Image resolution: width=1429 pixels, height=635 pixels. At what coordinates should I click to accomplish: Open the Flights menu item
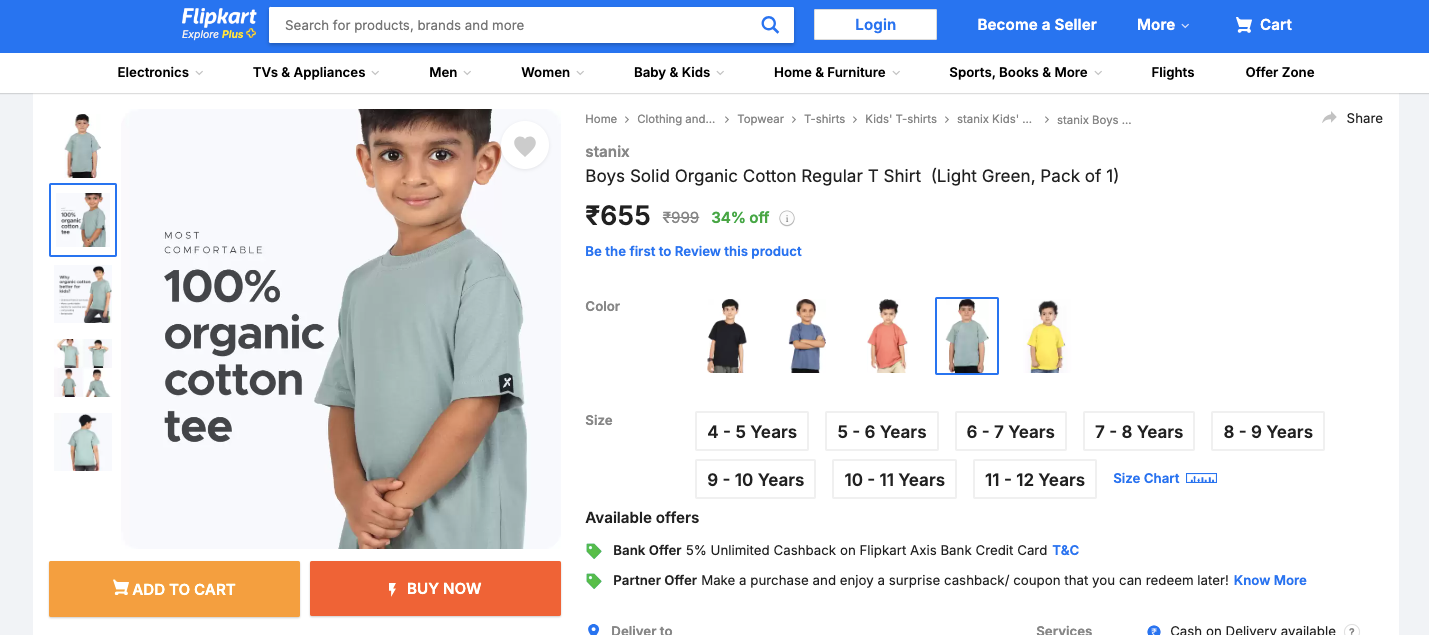click(1172, 73)
